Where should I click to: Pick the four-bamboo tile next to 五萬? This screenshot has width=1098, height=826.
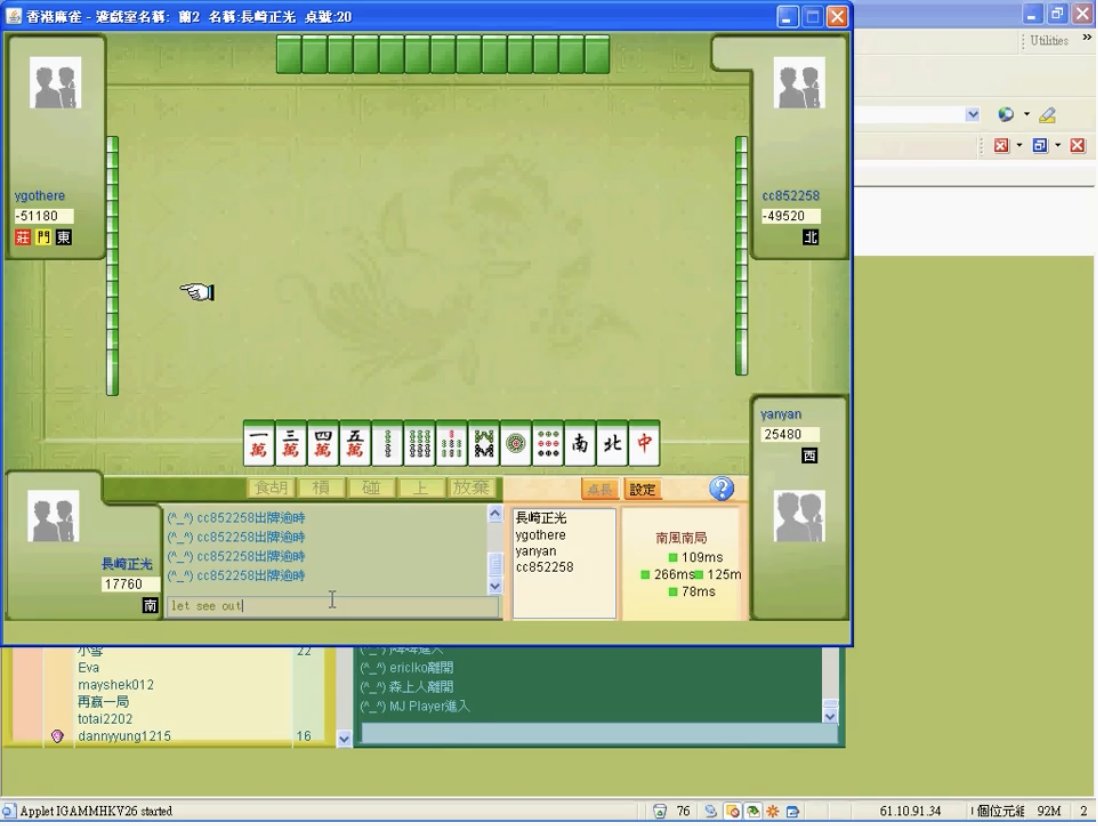pyautogui.click(x=387, y=443)
